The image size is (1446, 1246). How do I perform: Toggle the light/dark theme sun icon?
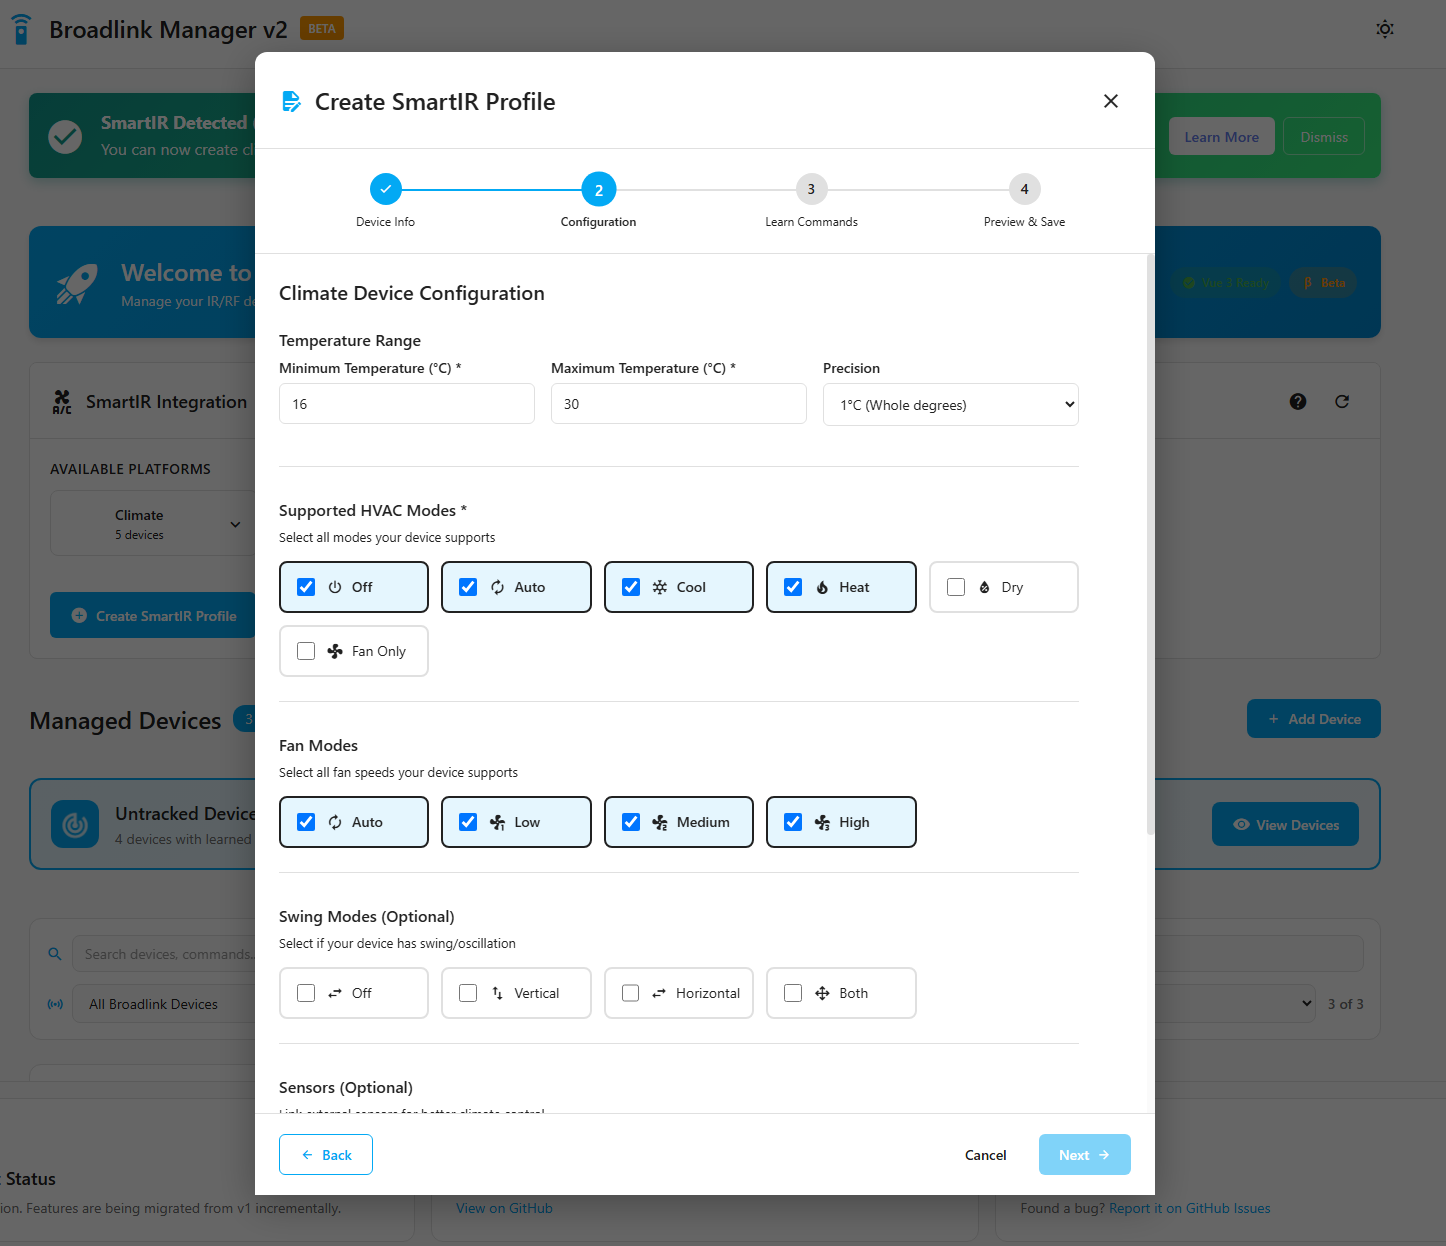coord(1385,29)
